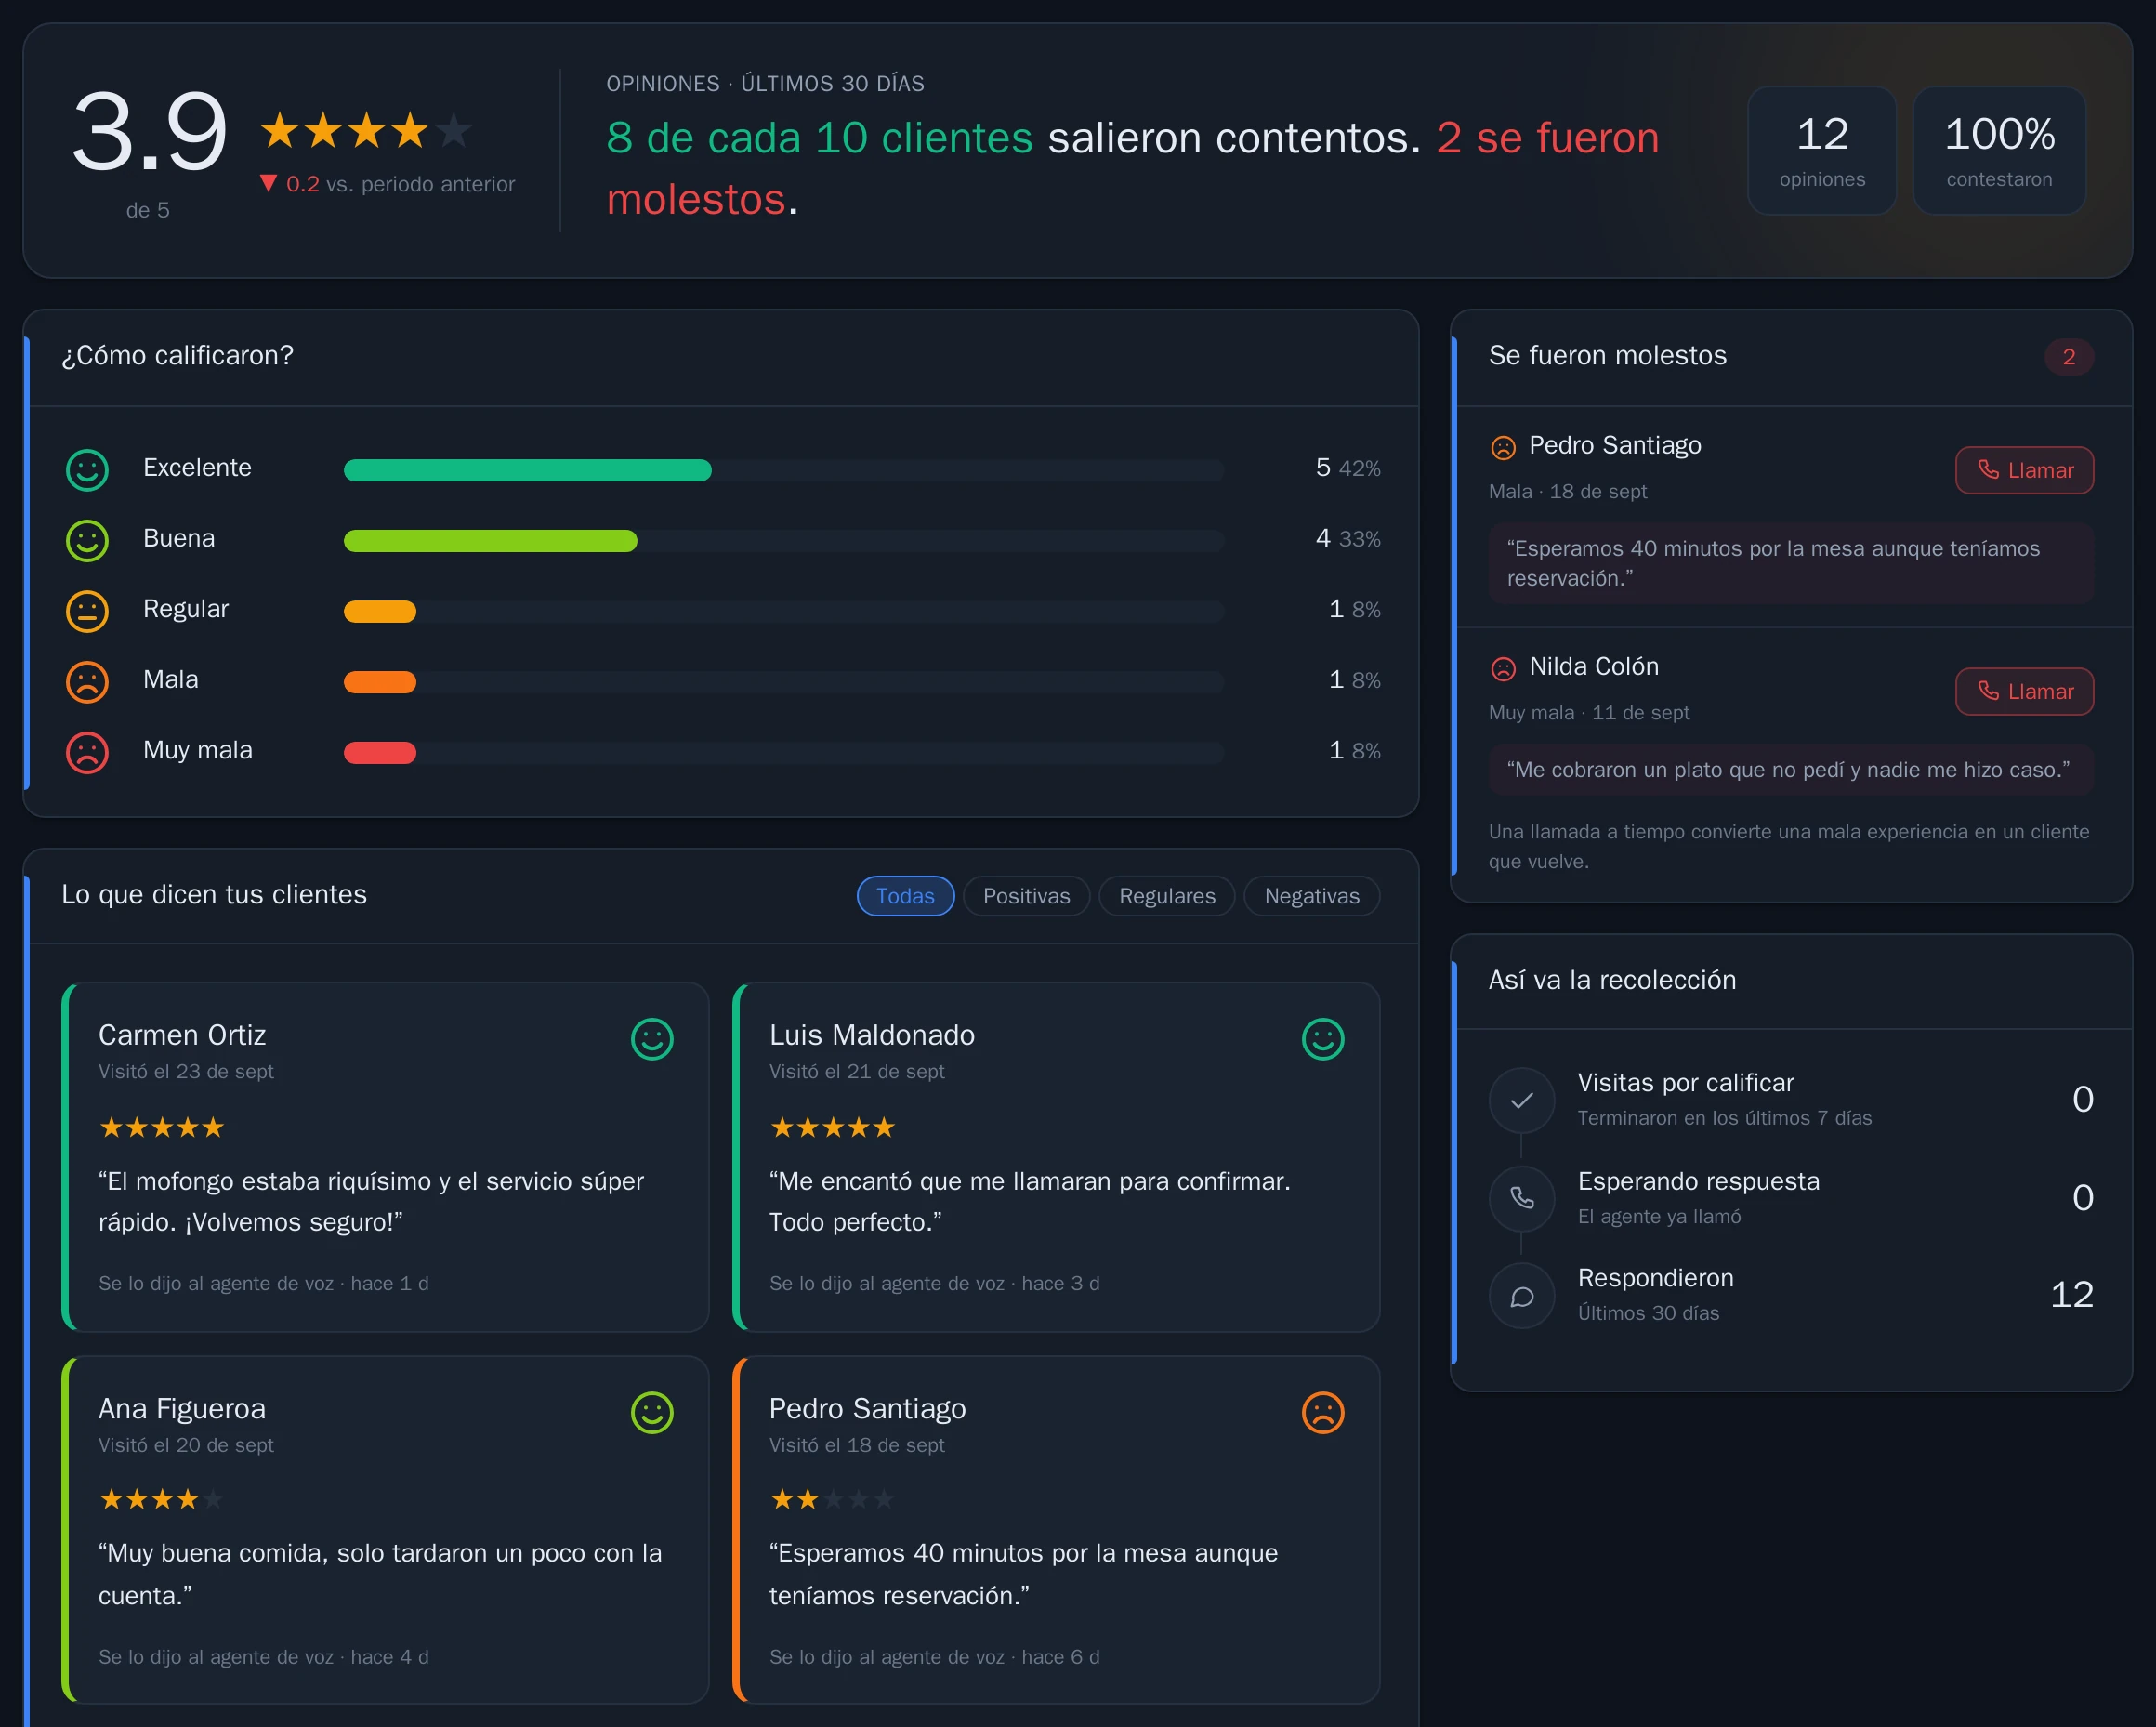Click checkmark icon for Visitas por calificar

tap(1521, 1100)
